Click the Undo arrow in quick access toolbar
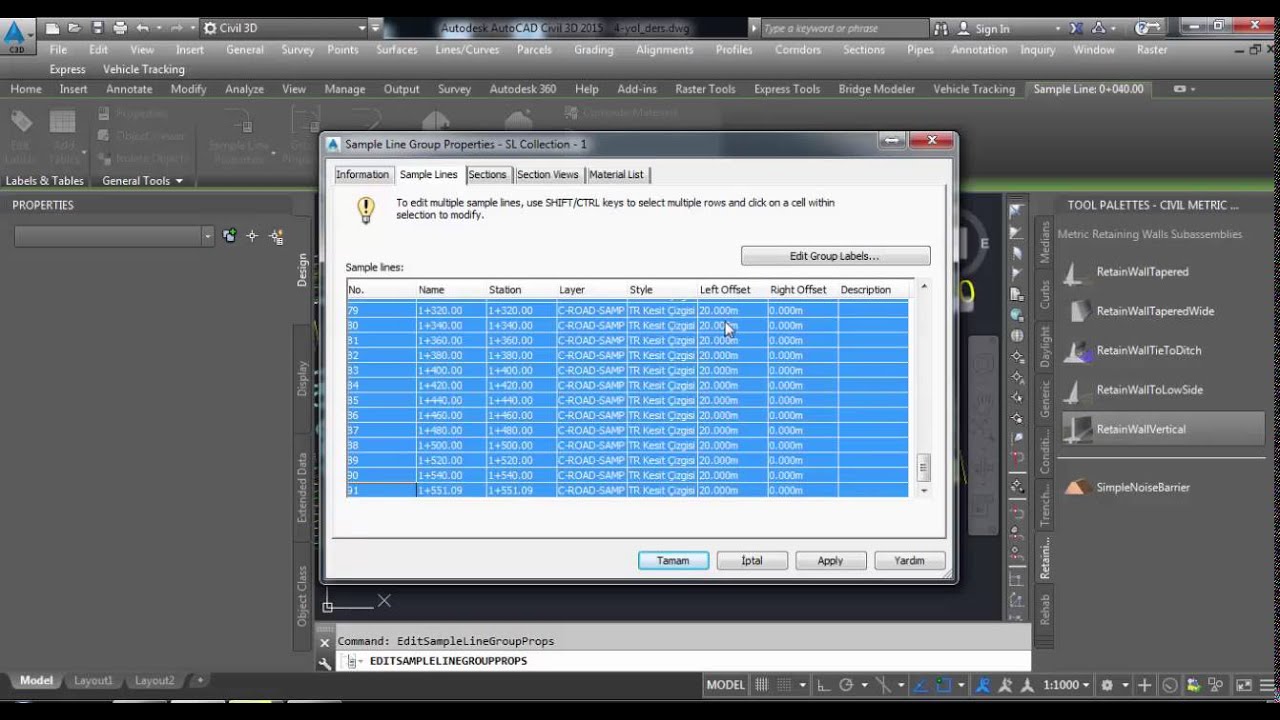The height and width of the screenshot is (720, 1280). [x=142, y=28]
